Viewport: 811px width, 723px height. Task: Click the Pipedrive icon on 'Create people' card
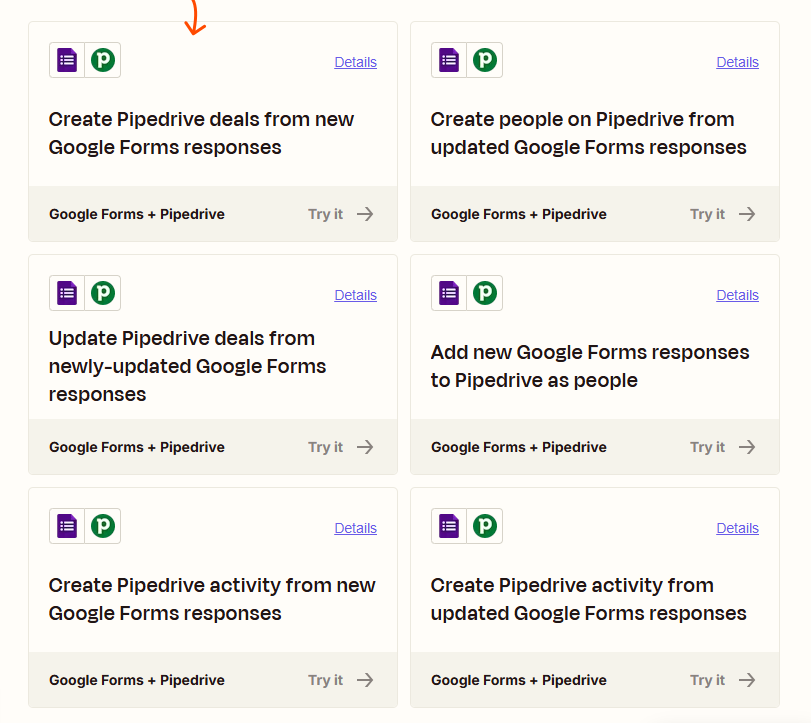point(484,60)
